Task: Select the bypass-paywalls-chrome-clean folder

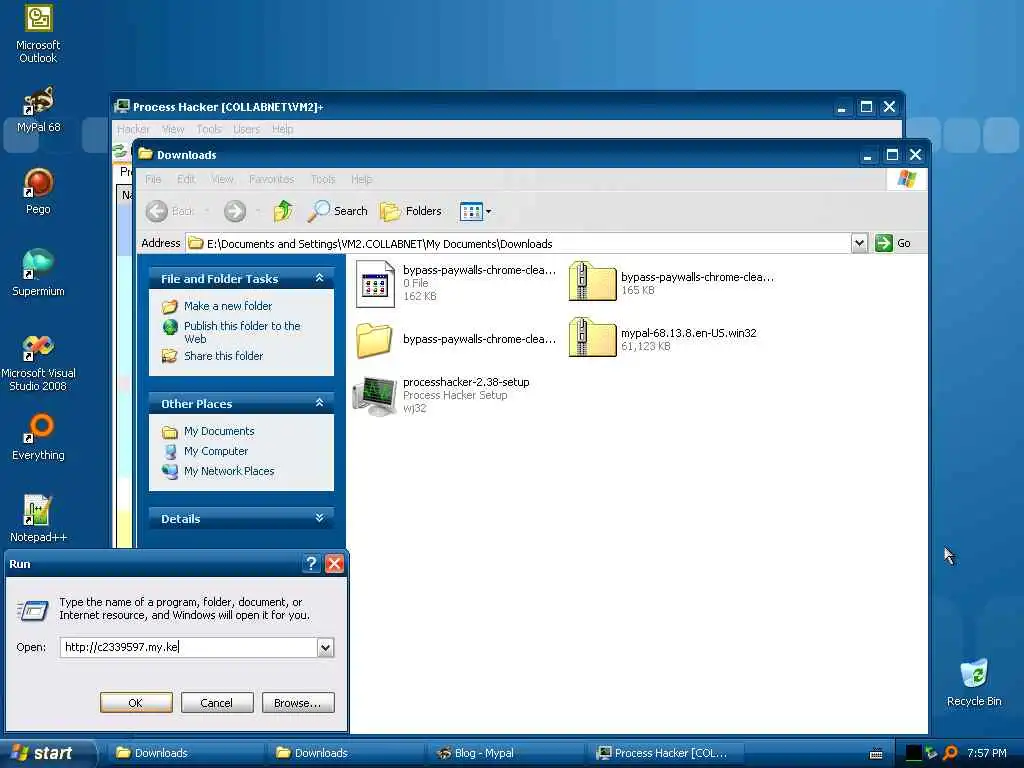Action: (x=456, y=340)
